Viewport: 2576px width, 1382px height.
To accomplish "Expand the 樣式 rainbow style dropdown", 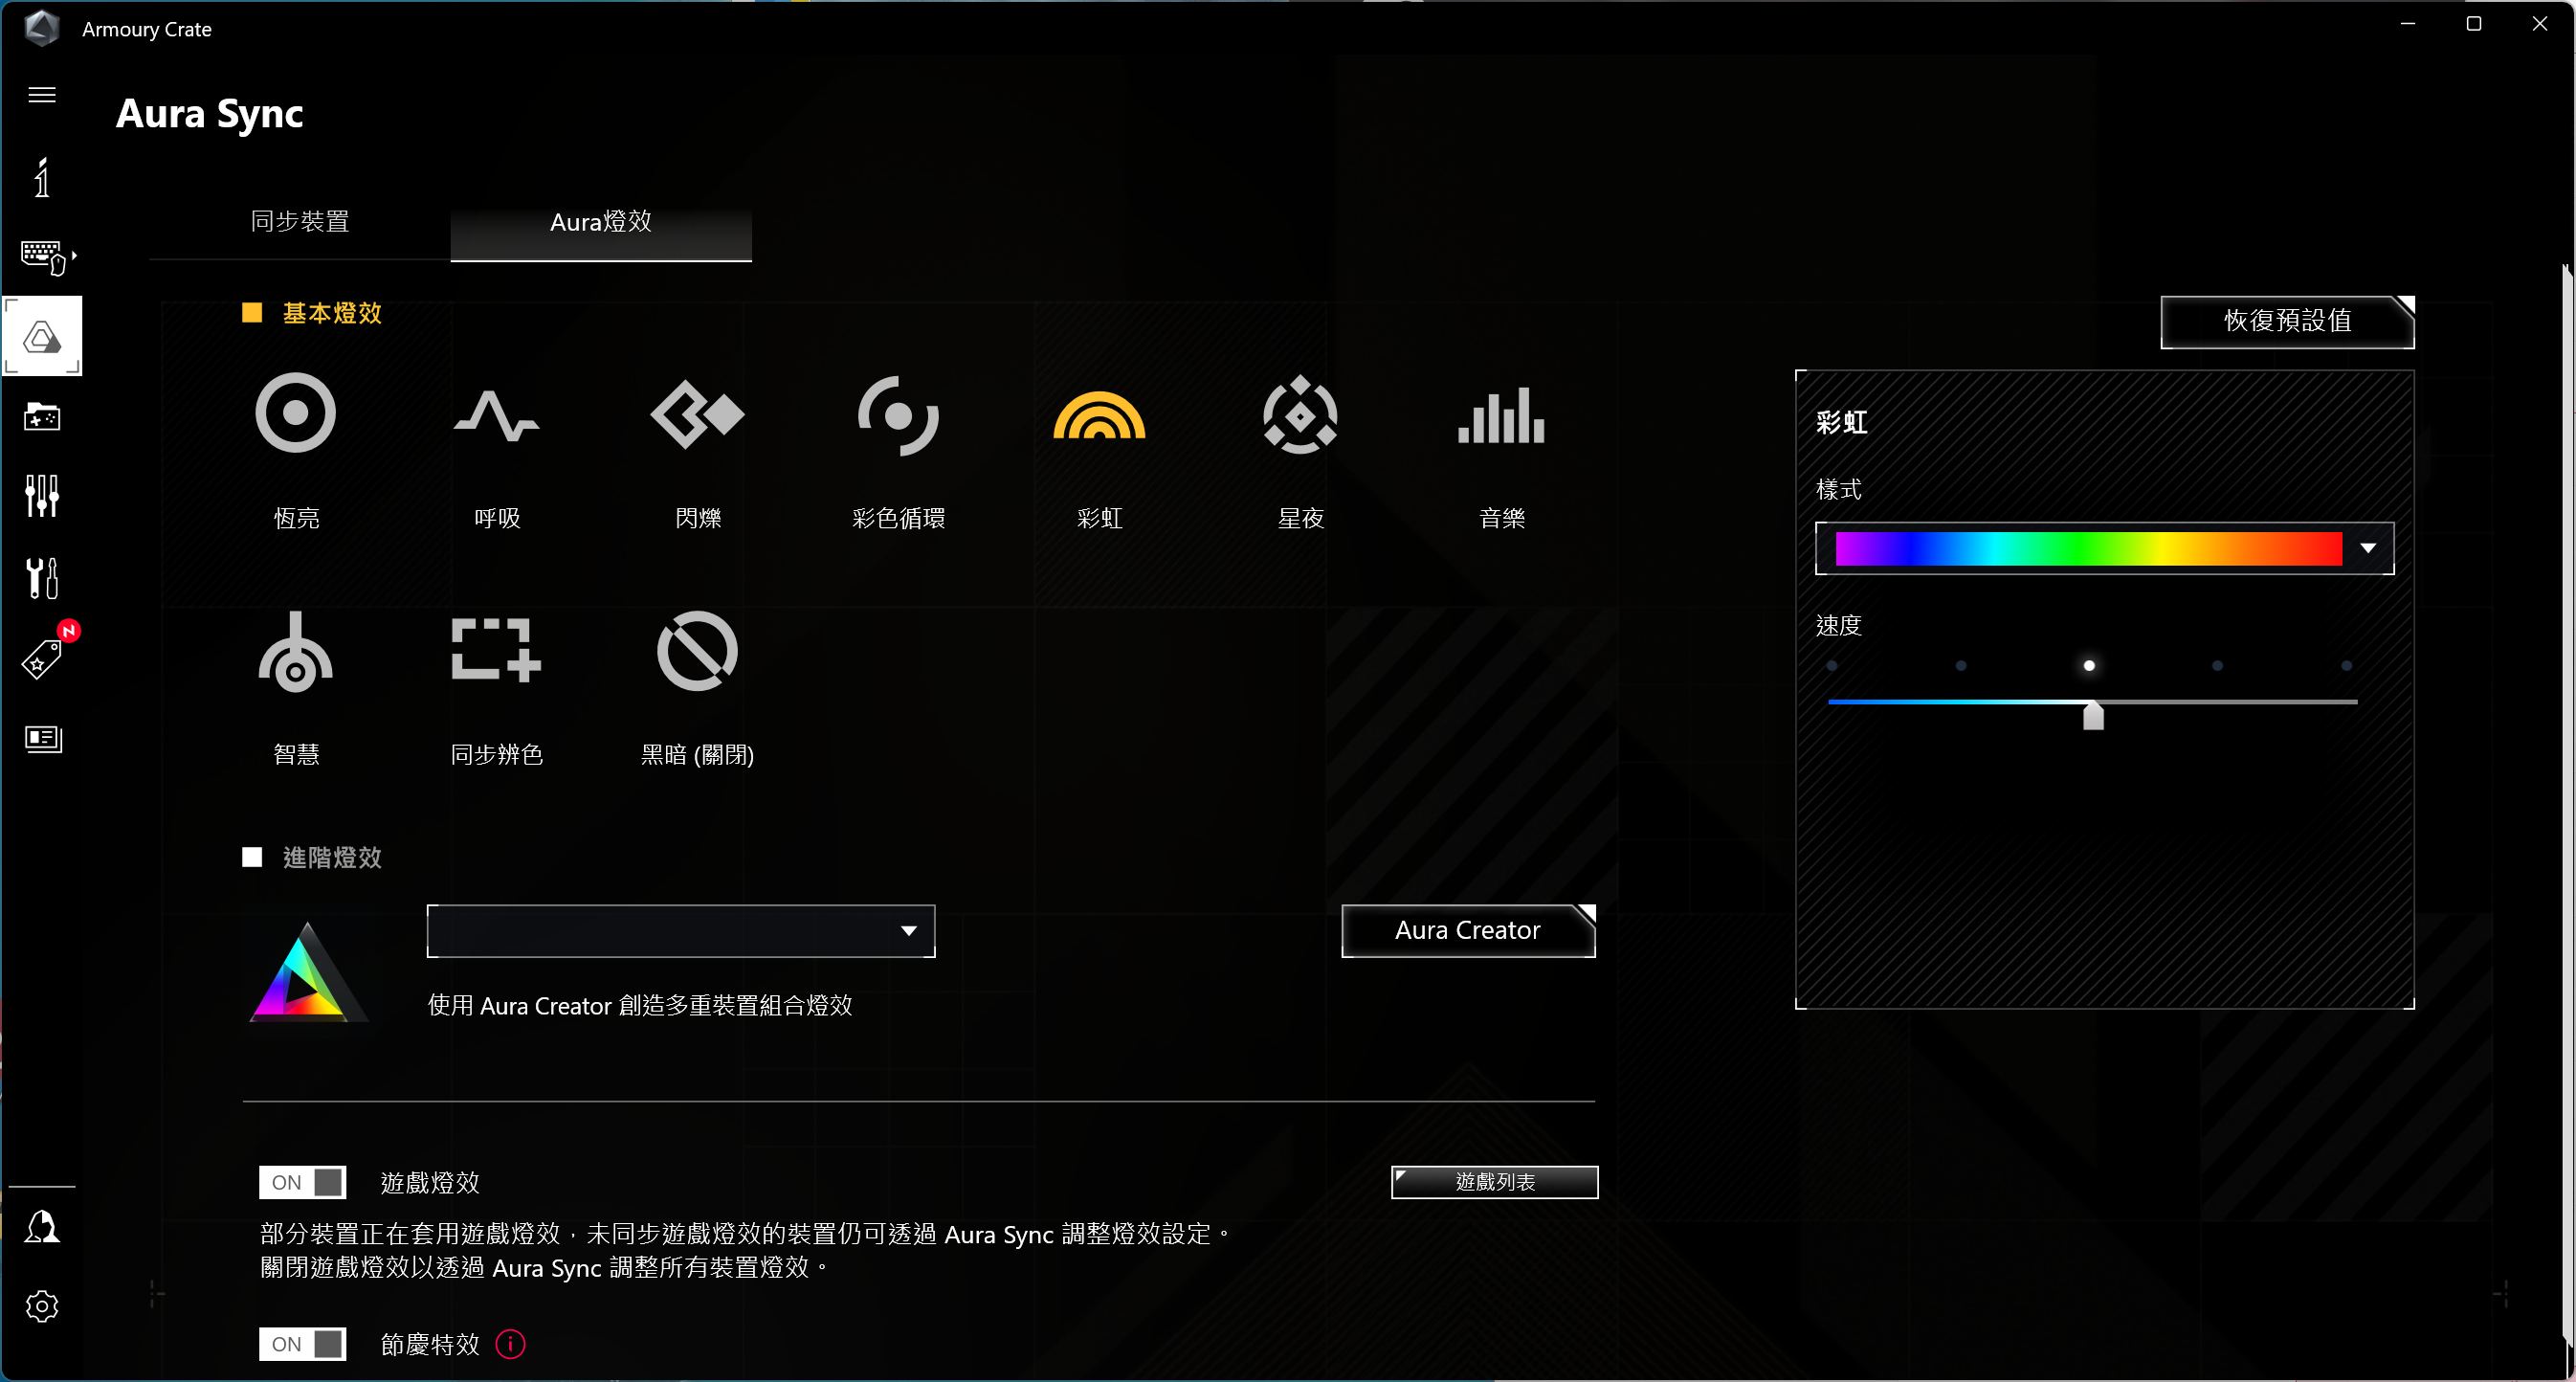I will 2368,548.
